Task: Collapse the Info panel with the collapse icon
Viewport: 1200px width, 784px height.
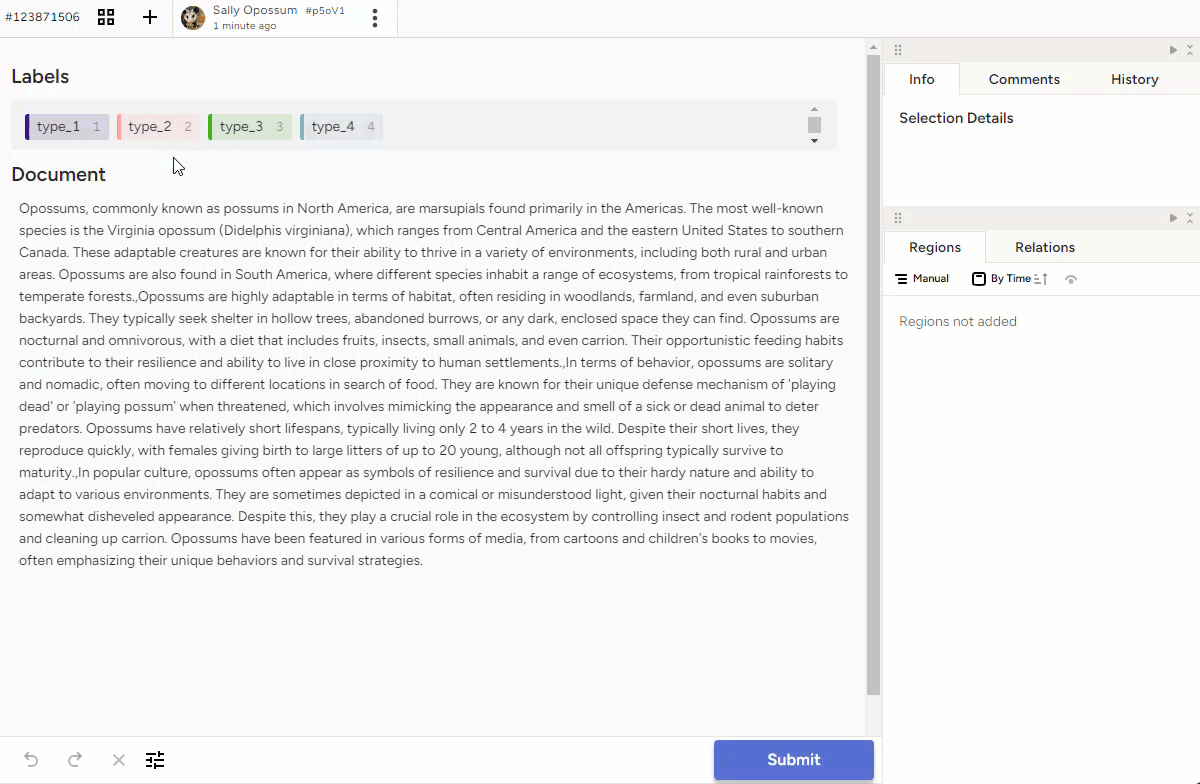Action: (1190, 48)
